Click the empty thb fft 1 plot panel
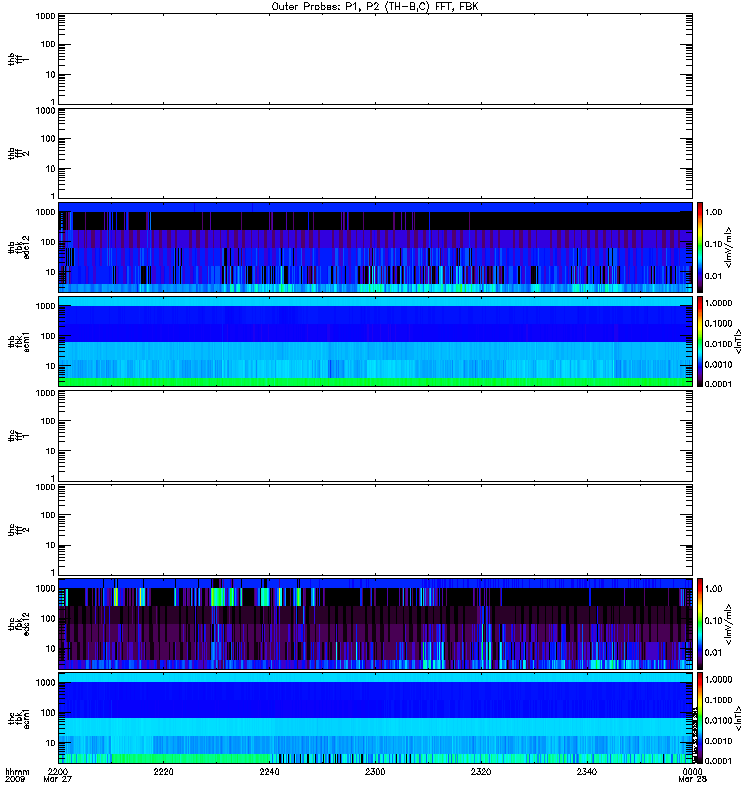The height and width of the screenshot is (800, 750). tap(375, 60)
